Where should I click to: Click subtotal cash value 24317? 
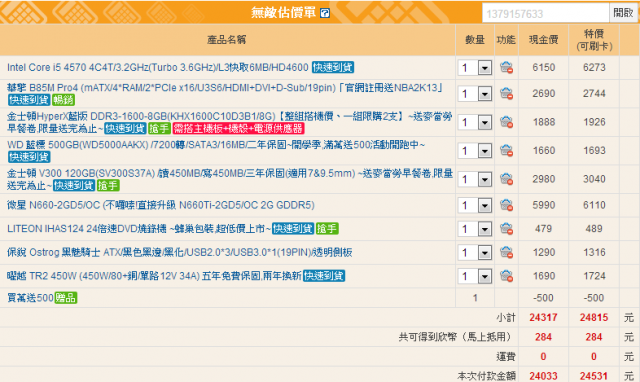[543, 318]
